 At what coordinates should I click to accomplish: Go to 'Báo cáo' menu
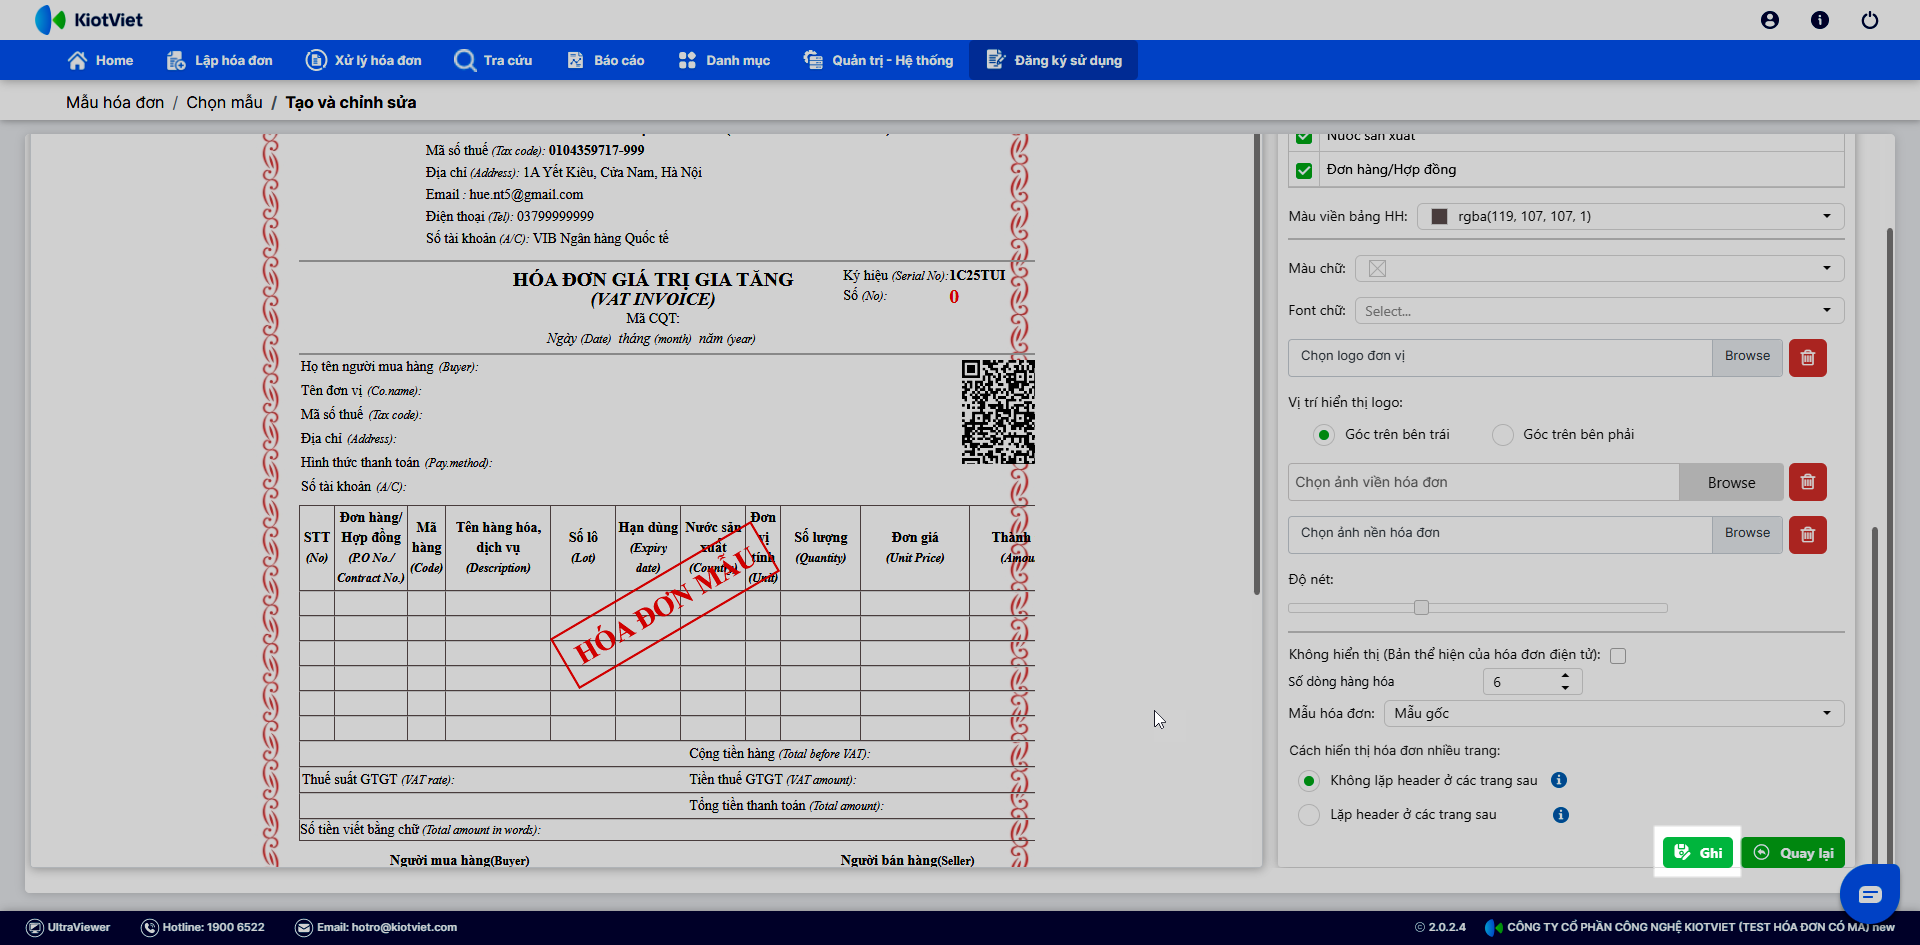tap(605, 60)
